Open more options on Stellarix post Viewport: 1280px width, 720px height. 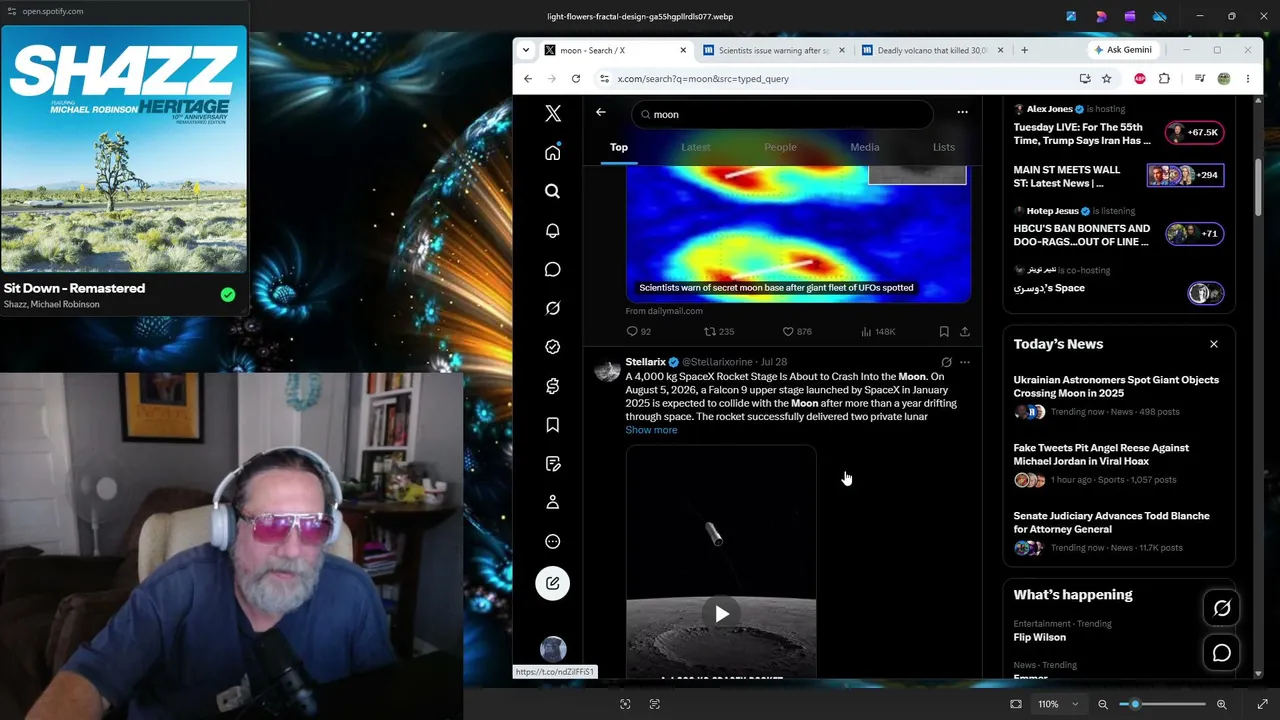click(x=965, y=362)
